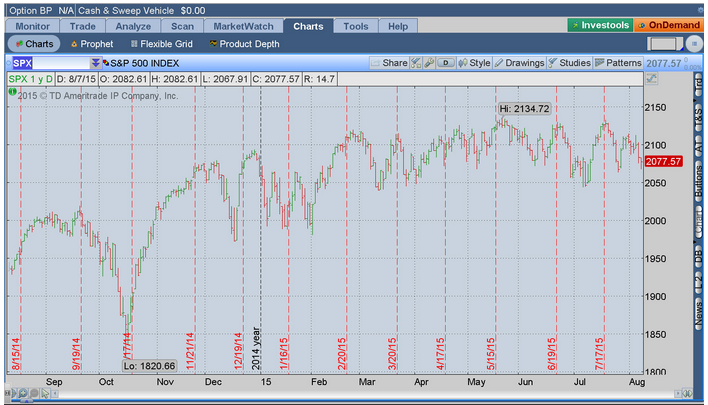708x405 pixels.
Task: Open the Buttons sidebar tab
Action: pos(699,182)
